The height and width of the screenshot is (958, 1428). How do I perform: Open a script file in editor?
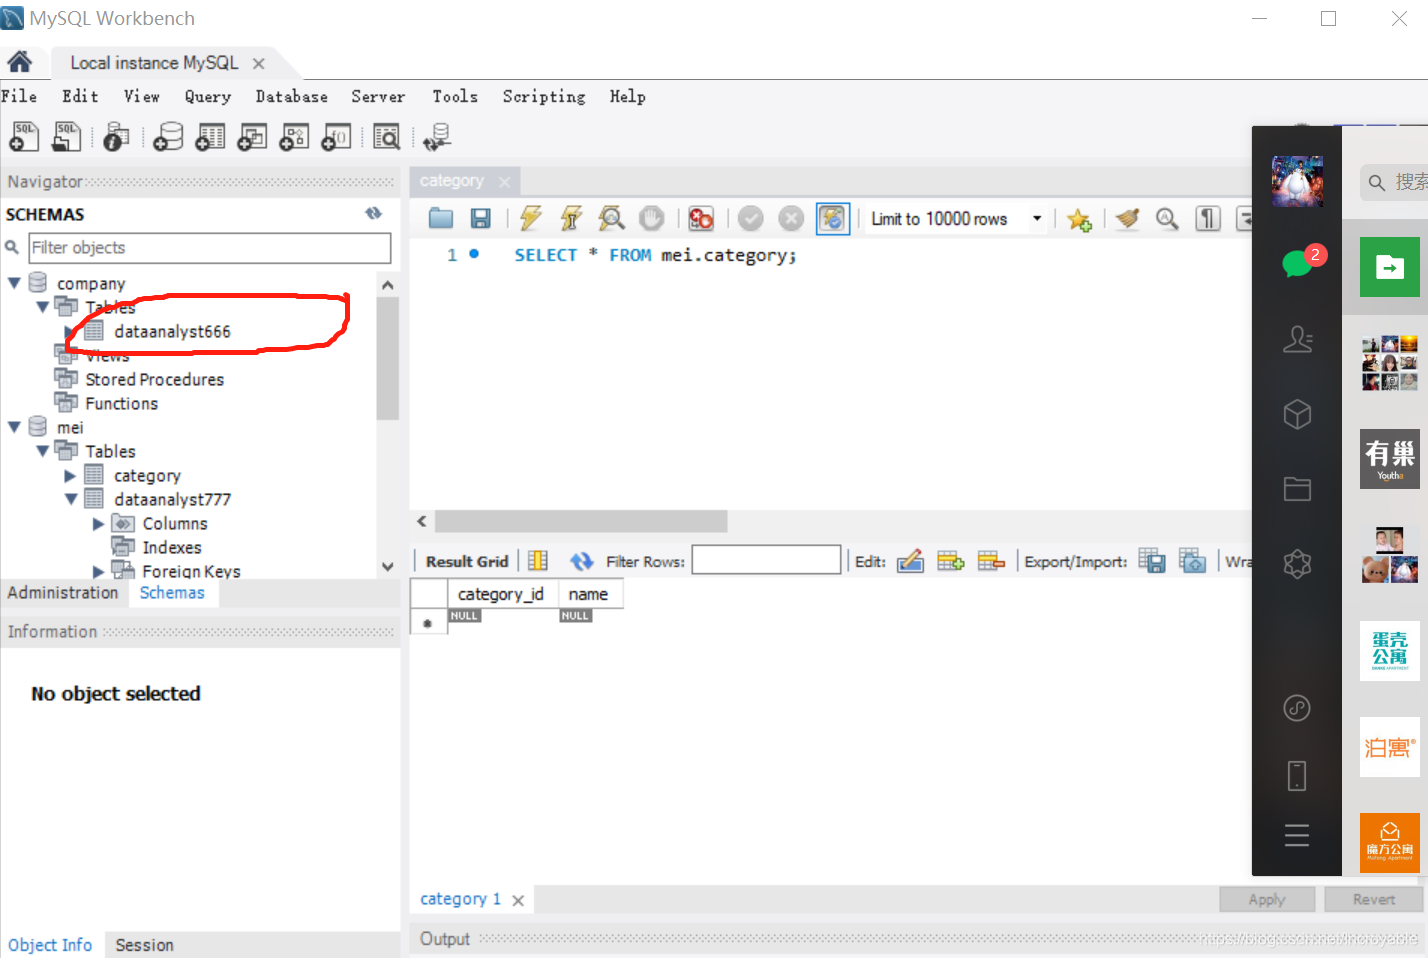(x=441, y=218)
